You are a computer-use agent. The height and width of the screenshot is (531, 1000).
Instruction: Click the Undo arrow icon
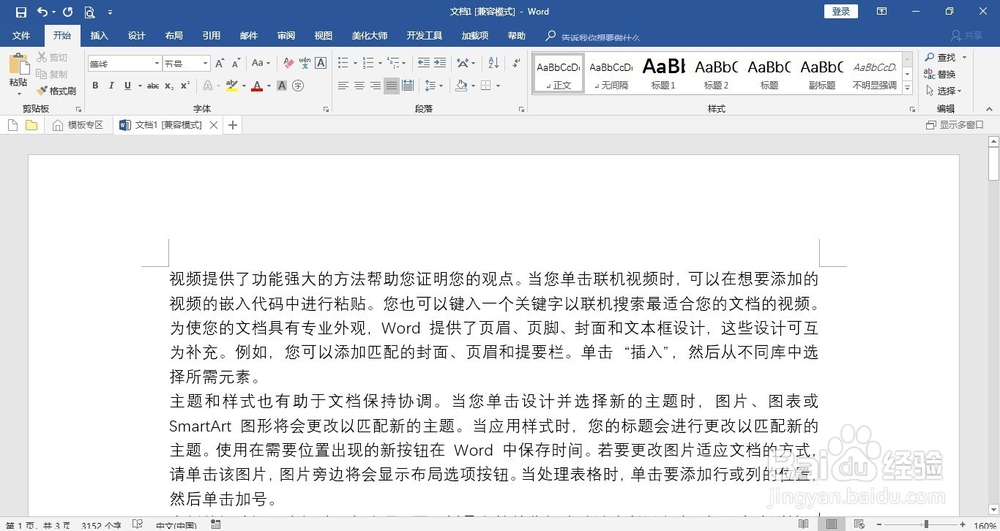[x=43, y=11]
